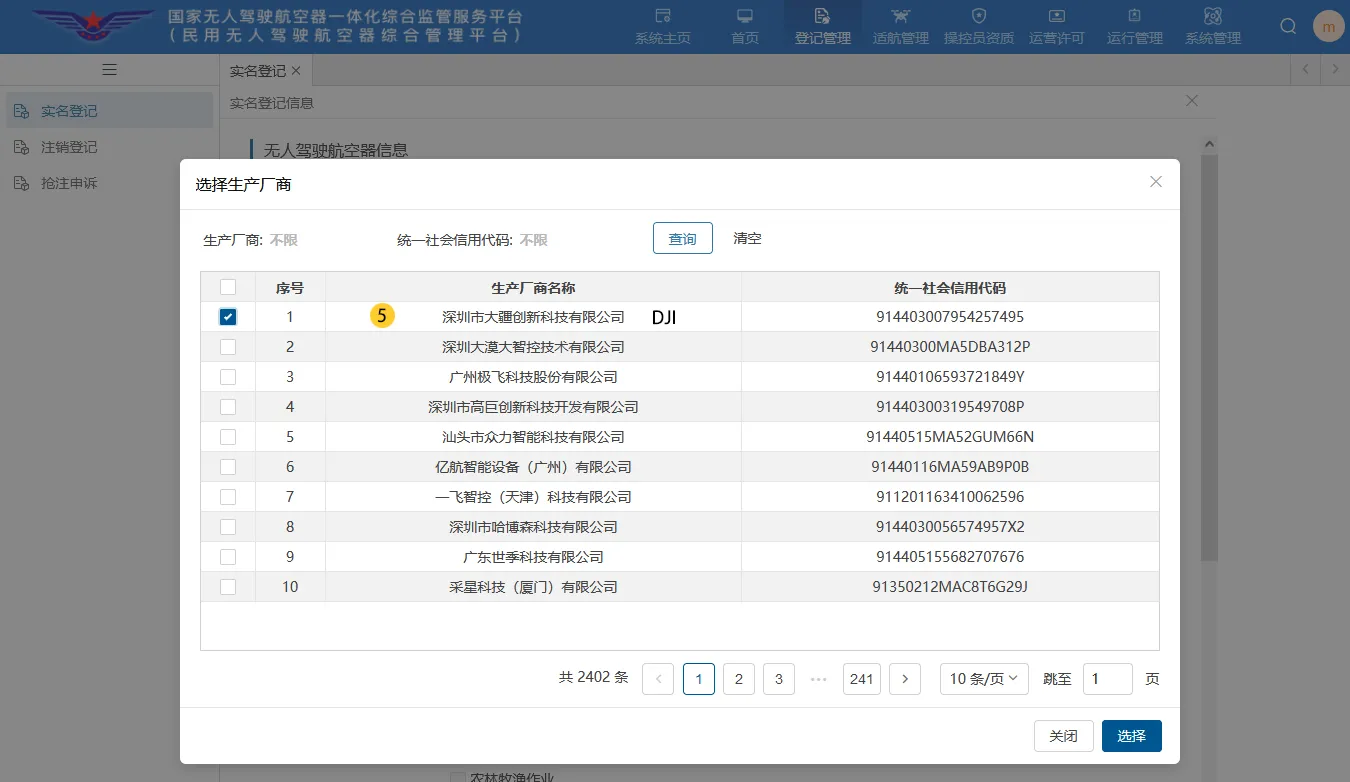The height and width of the screenshot is (782, 1350).
Task: Confirm with the 选择 button
Action: point(1131,735)
